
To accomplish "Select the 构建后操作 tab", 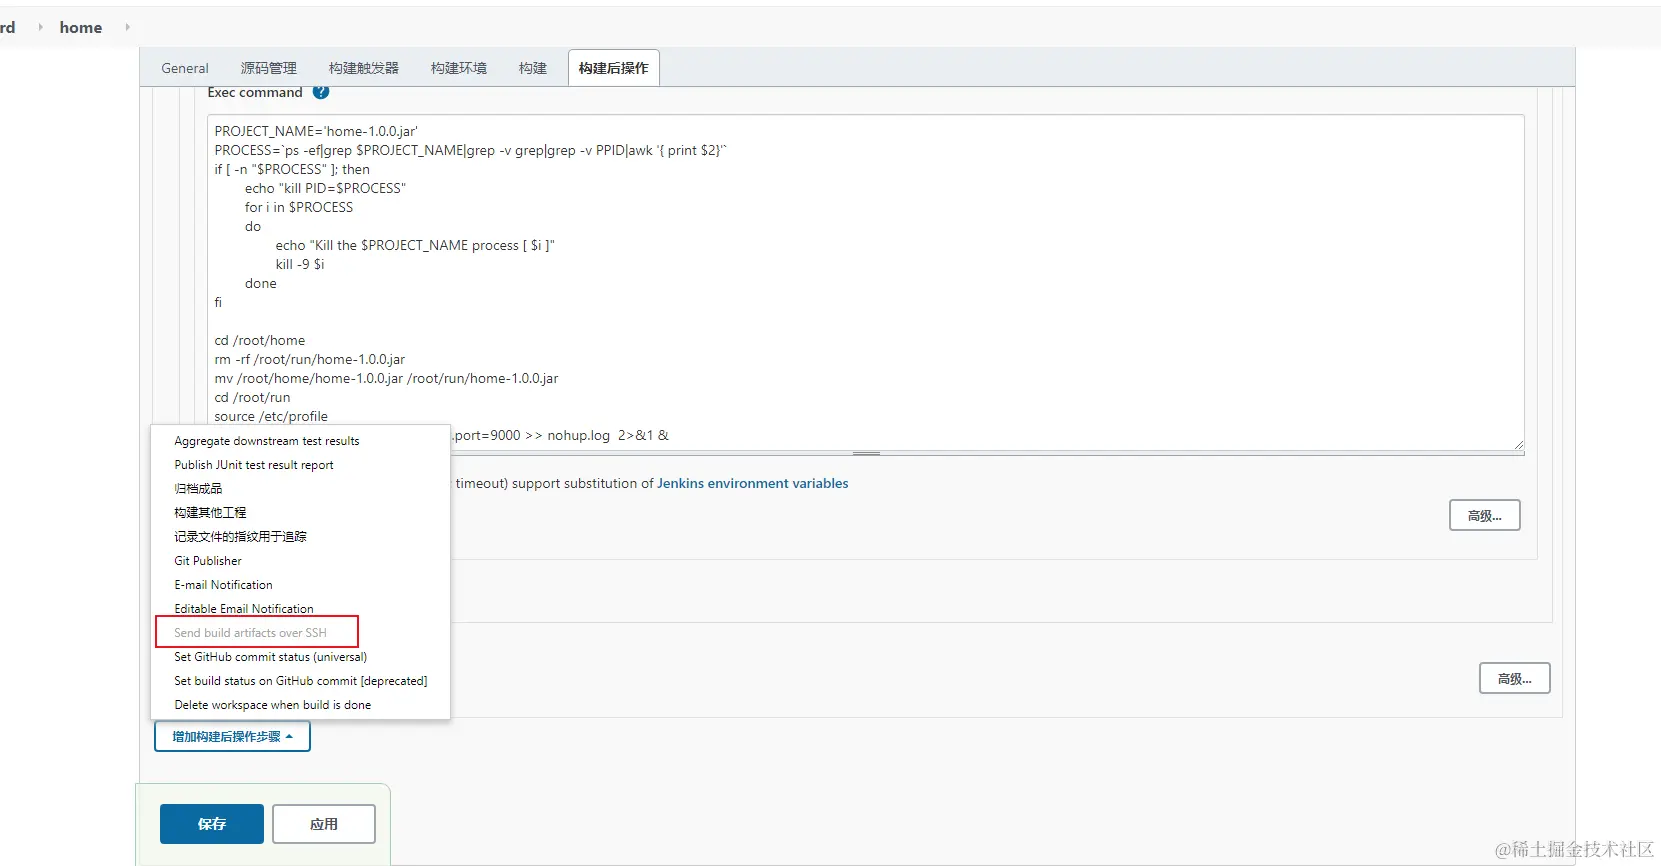I will click(x=614, y=68).
